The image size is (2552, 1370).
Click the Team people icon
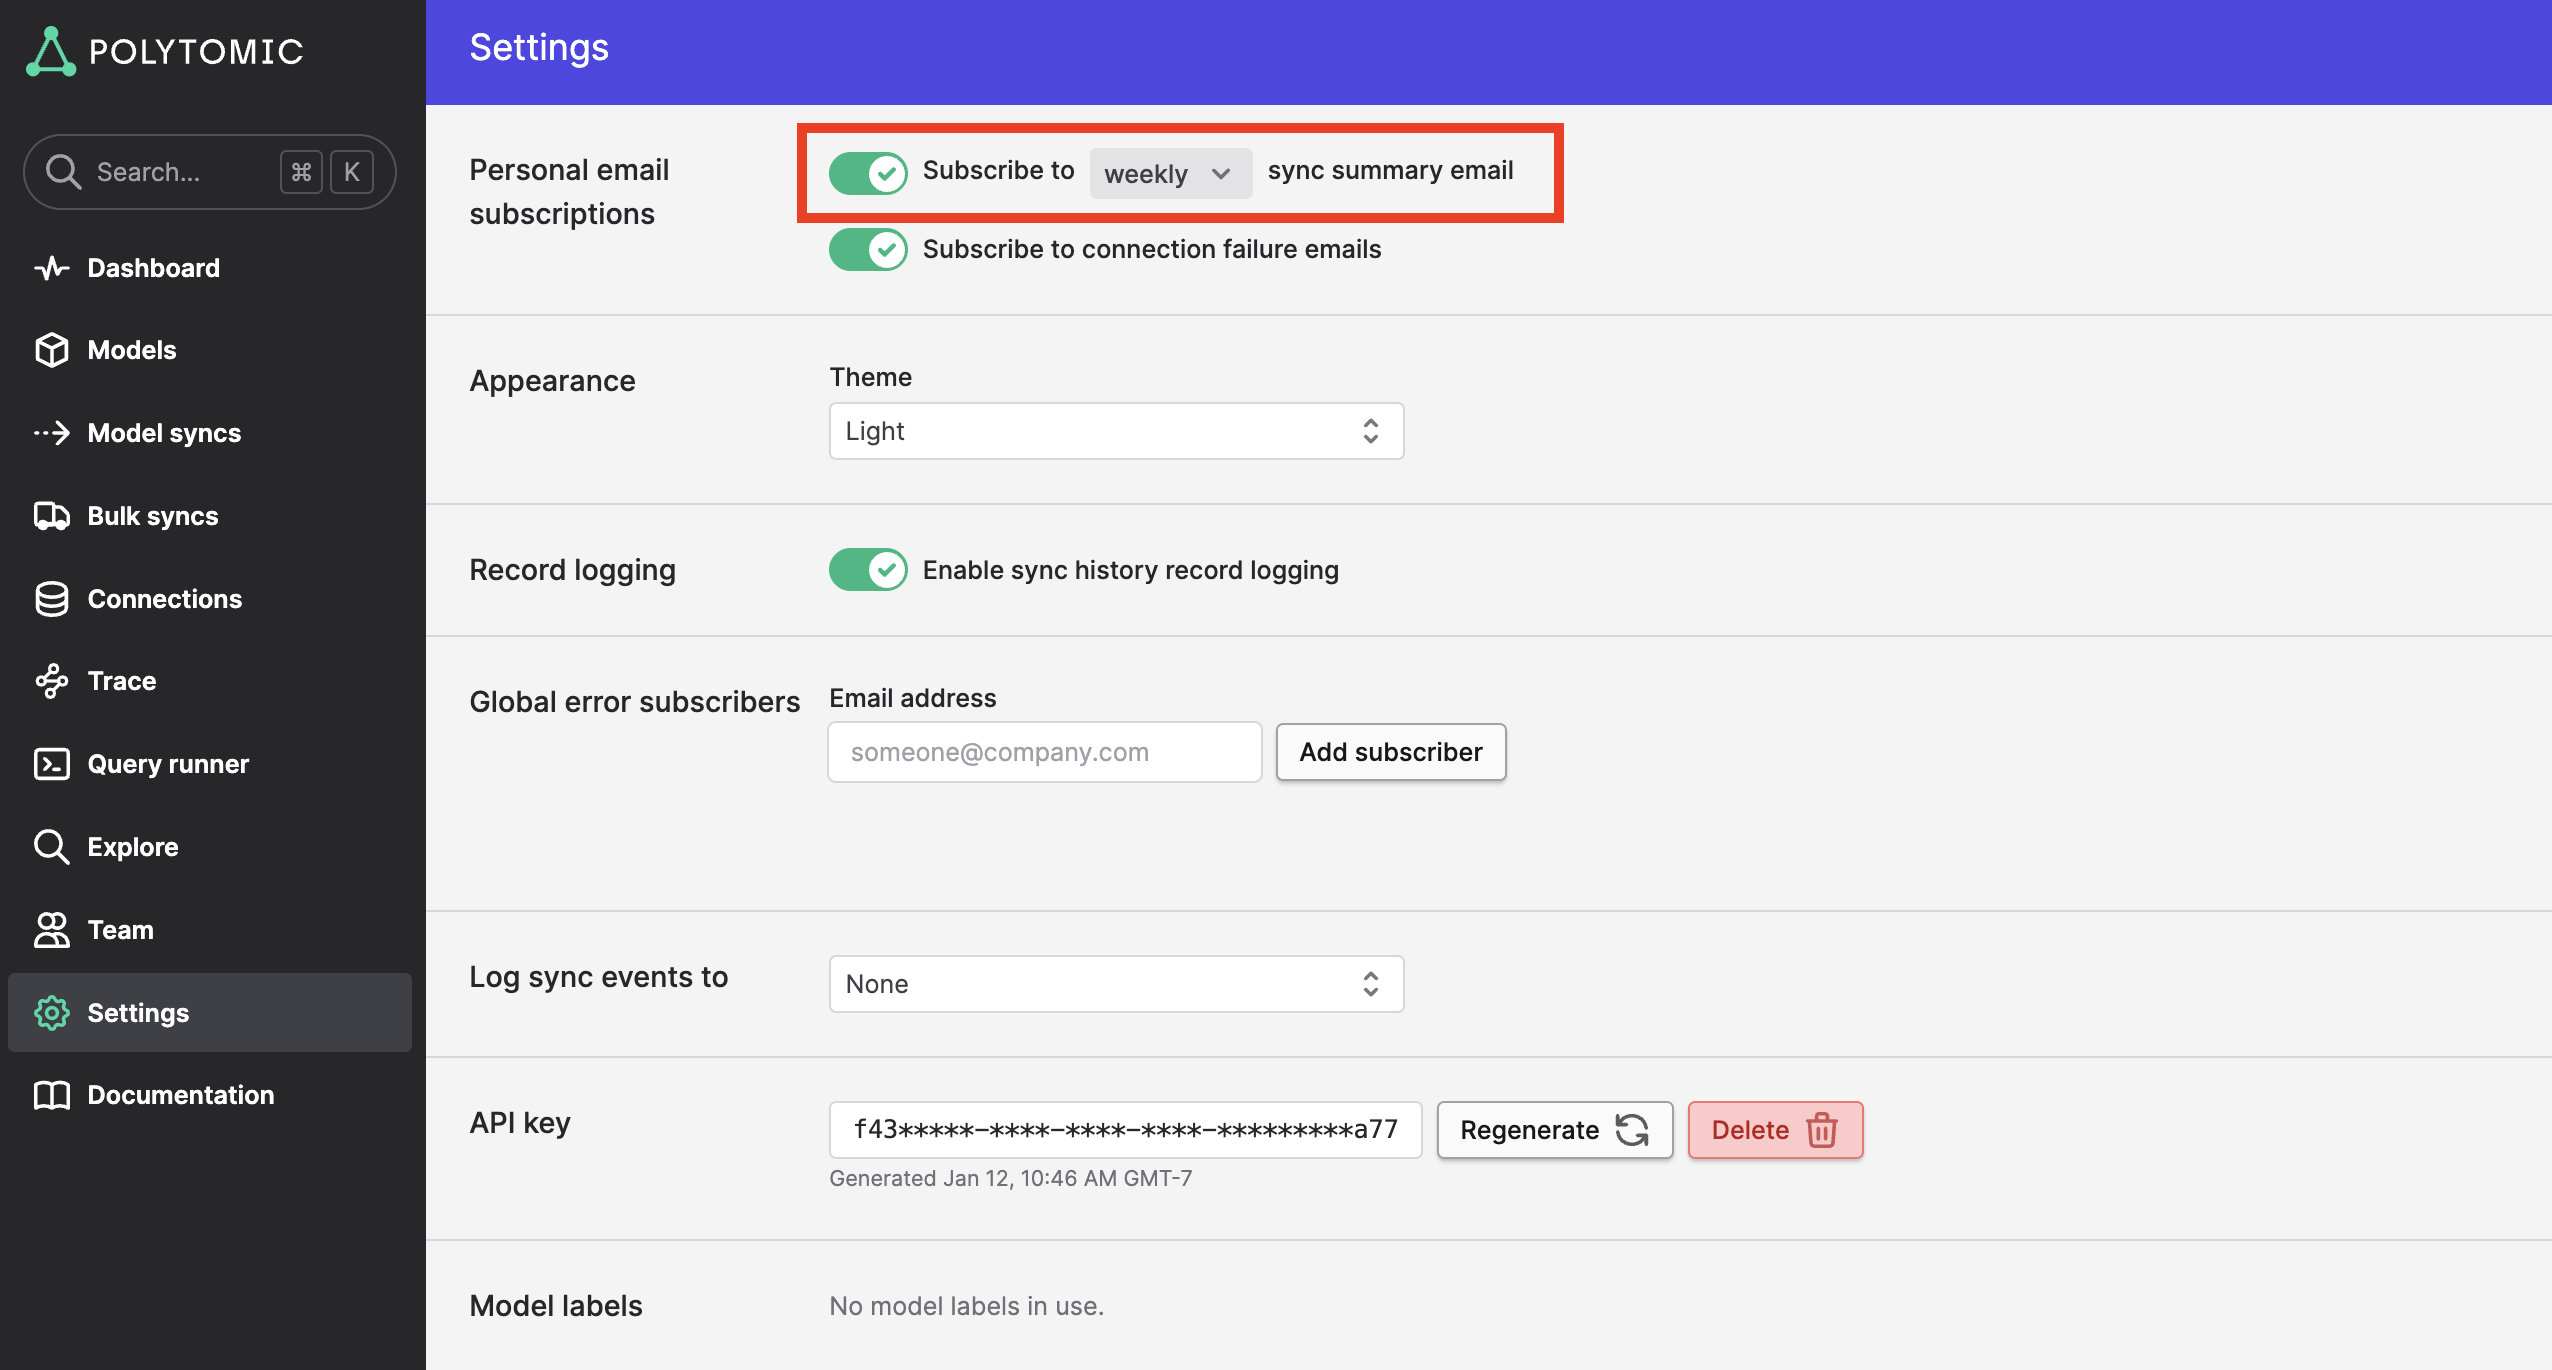click(x=51, y=930)
